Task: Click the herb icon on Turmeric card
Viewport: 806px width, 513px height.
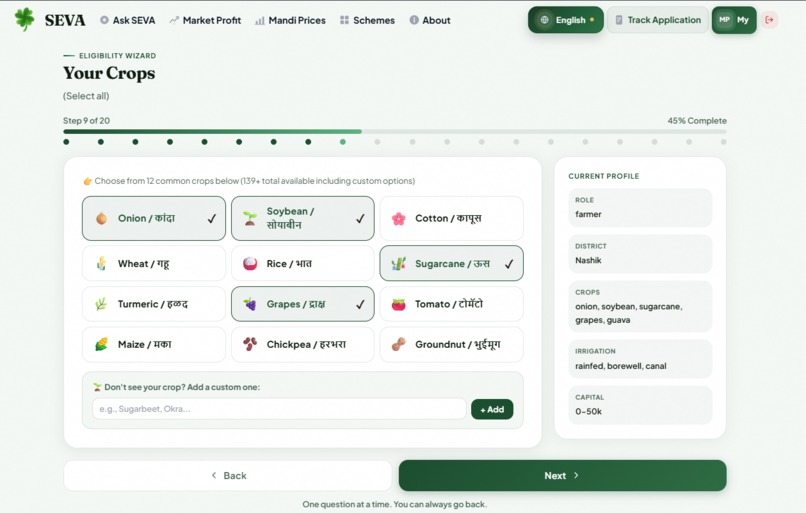Action: coord(101,304)
